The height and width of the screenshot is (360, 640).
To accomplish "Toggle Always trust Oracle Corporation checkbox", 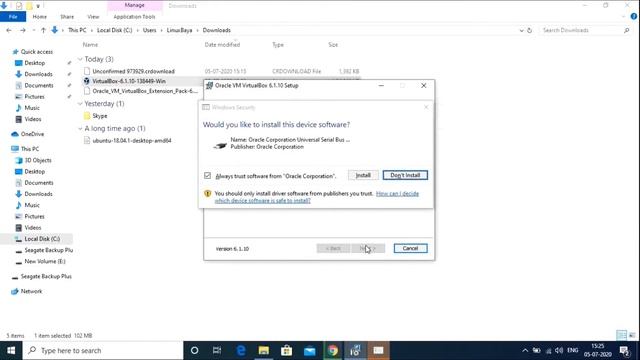I will click(207, 176).
